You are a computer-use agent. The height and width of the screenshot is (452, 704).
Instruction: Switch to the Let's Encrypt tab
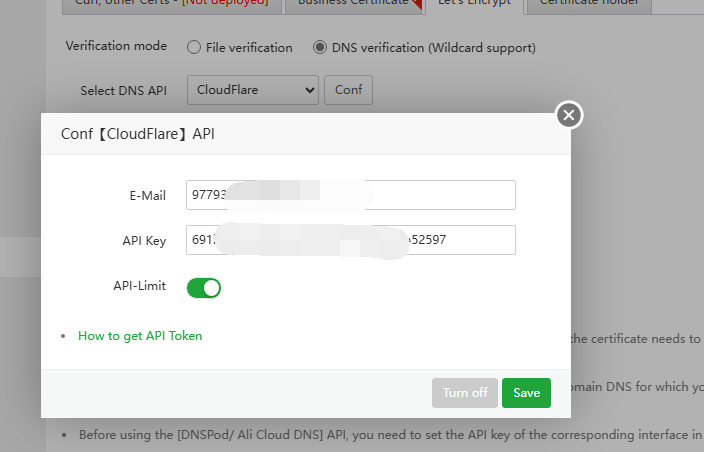[474, 4]
